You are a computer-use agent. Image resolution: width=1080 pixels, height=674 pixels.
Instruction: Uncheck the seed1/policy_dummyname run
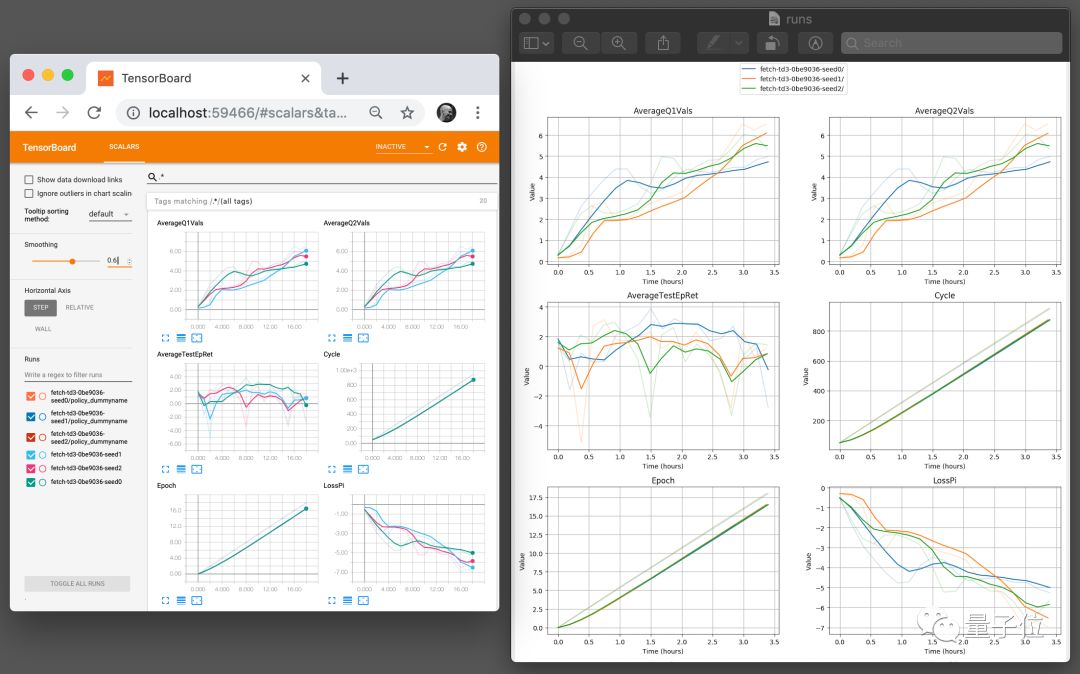[x=30, y=417]
